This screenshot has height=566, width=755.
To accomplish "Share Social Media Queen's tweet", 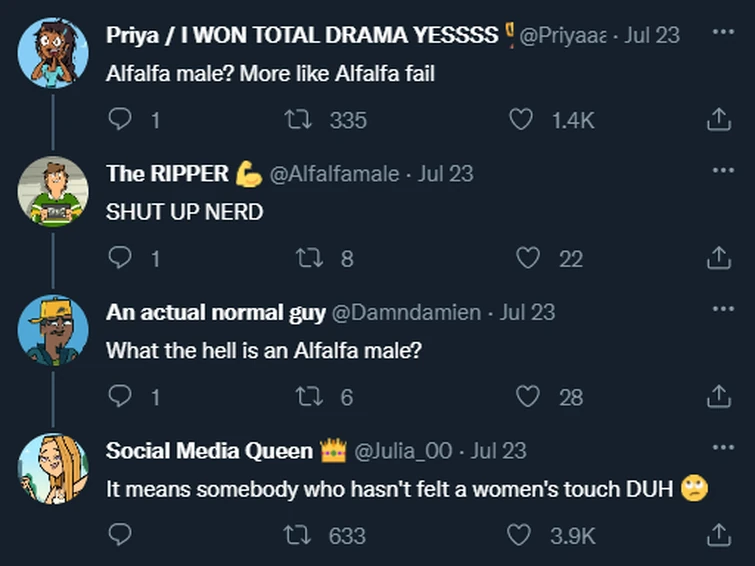I will [718, 536].
